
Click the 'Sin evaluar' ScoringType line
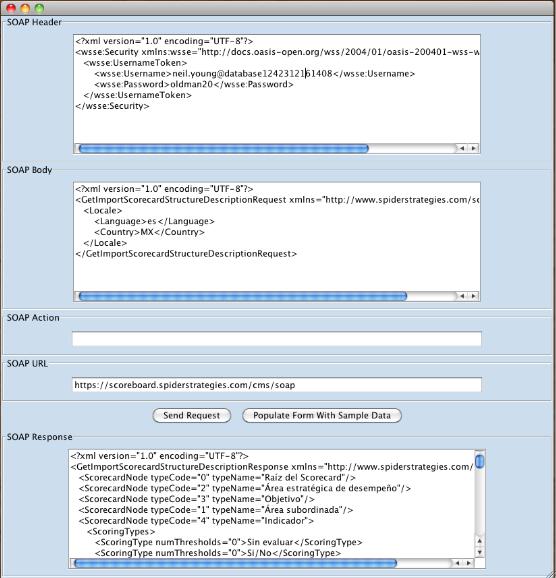click(229, 542)
